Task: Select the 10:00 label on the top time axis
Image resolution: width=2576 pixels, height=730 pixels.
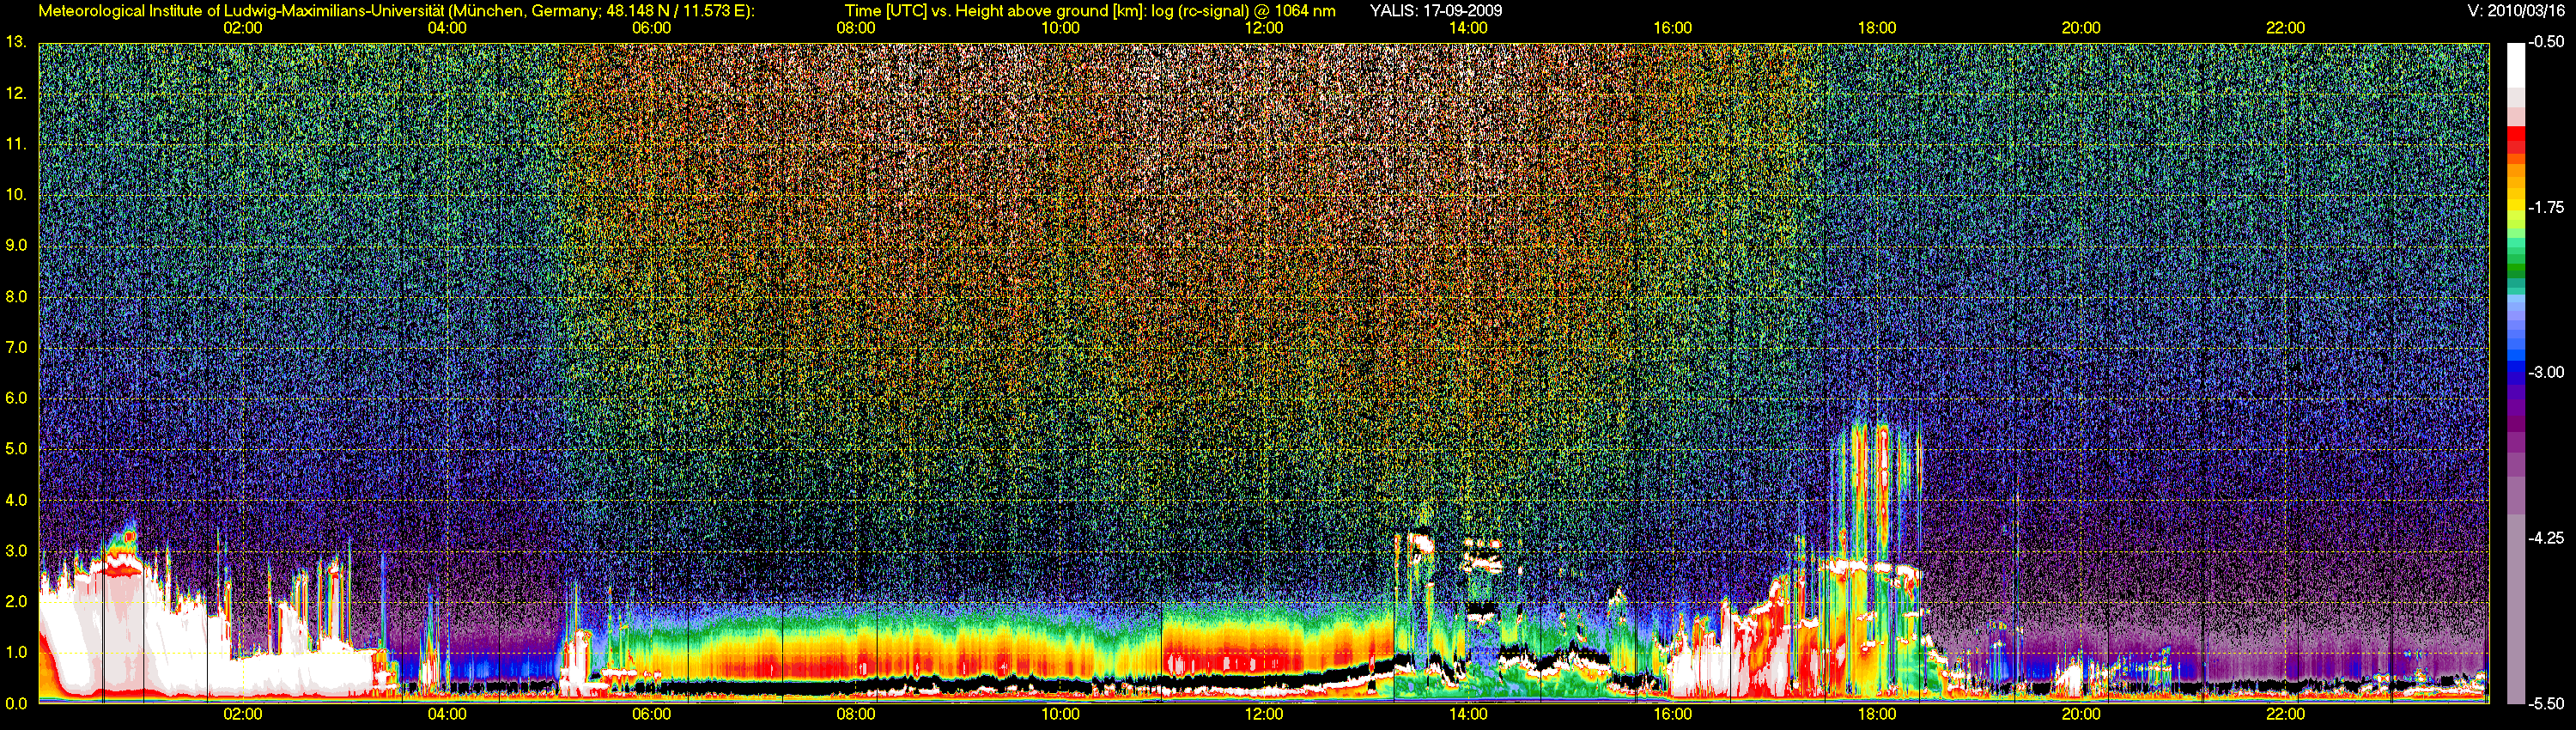Action: [x=1060, y=28]
